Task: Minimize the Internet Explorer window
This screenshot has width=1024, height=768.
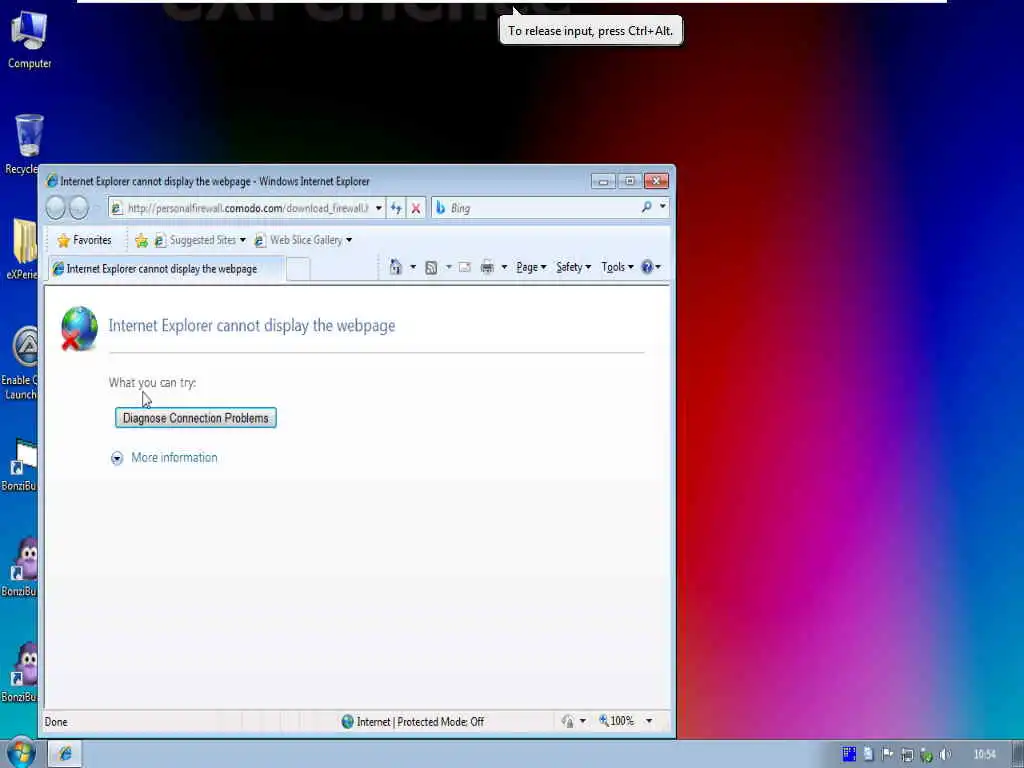Action: 603,182
